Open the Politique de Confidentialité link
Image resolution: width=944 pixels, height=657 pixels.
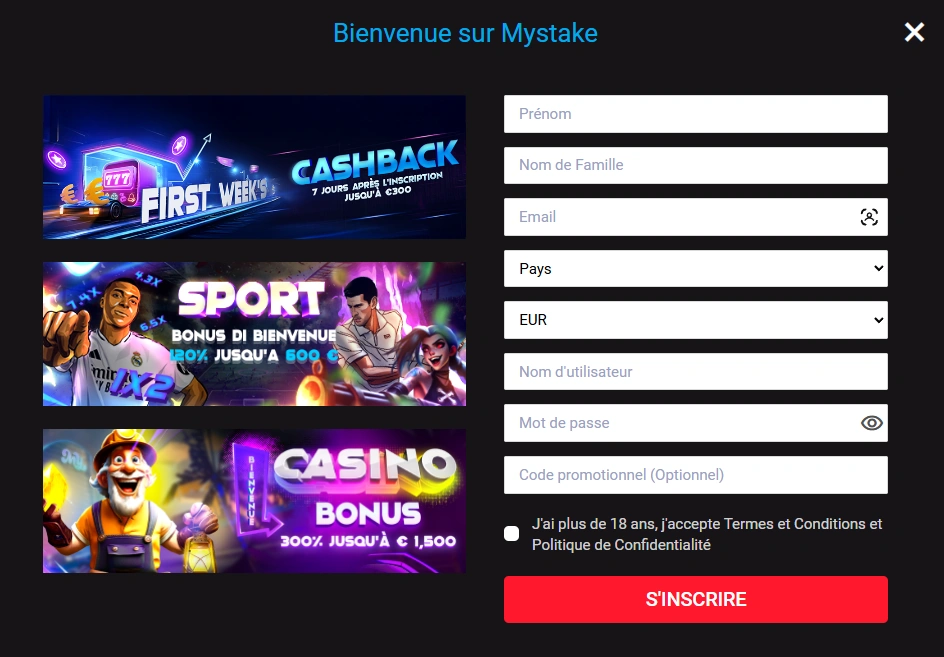(x=621, y=545)
